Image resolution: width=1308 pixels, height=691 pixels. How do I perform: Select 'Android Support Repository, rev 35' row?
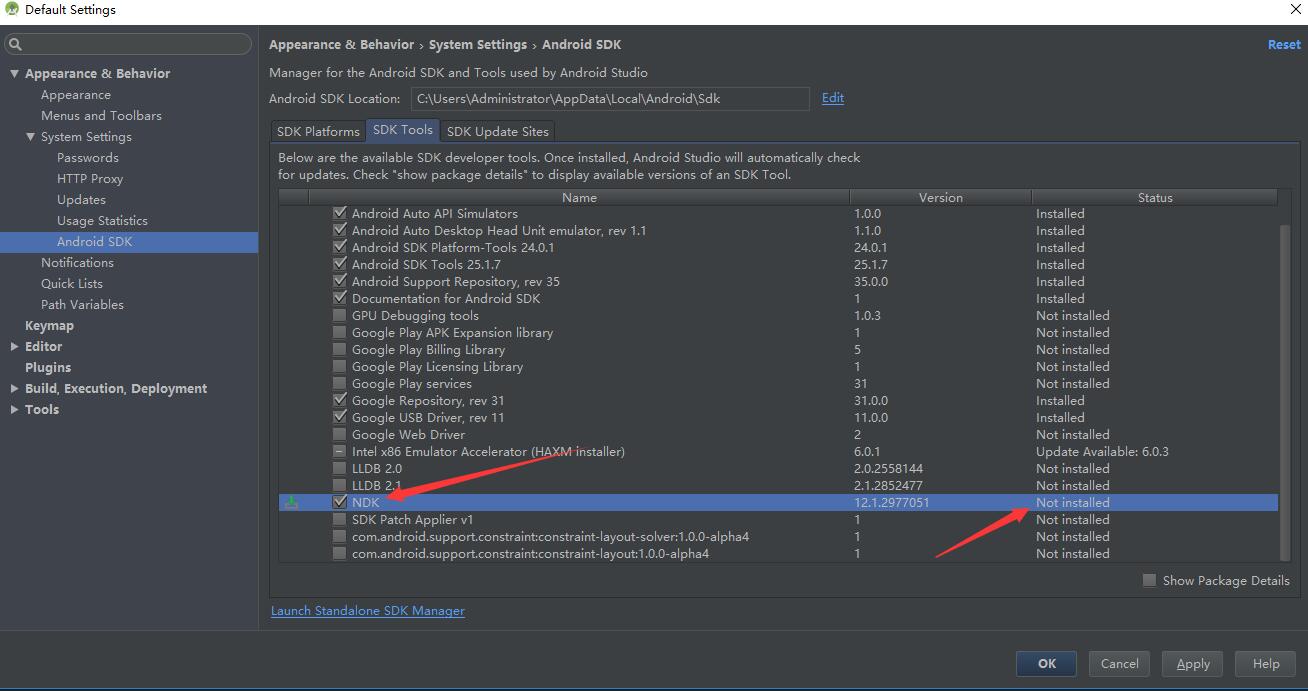[778, 281]
